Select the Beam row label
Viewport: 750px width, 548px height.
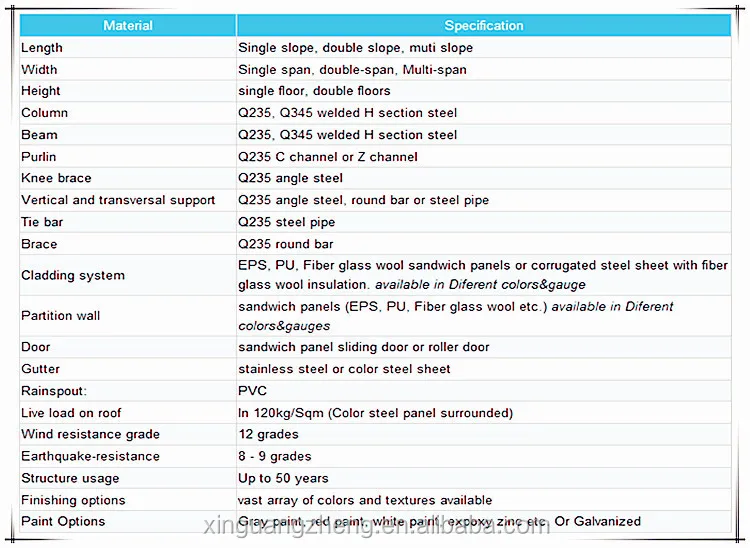pyautogui.click(x=39, y=135)
